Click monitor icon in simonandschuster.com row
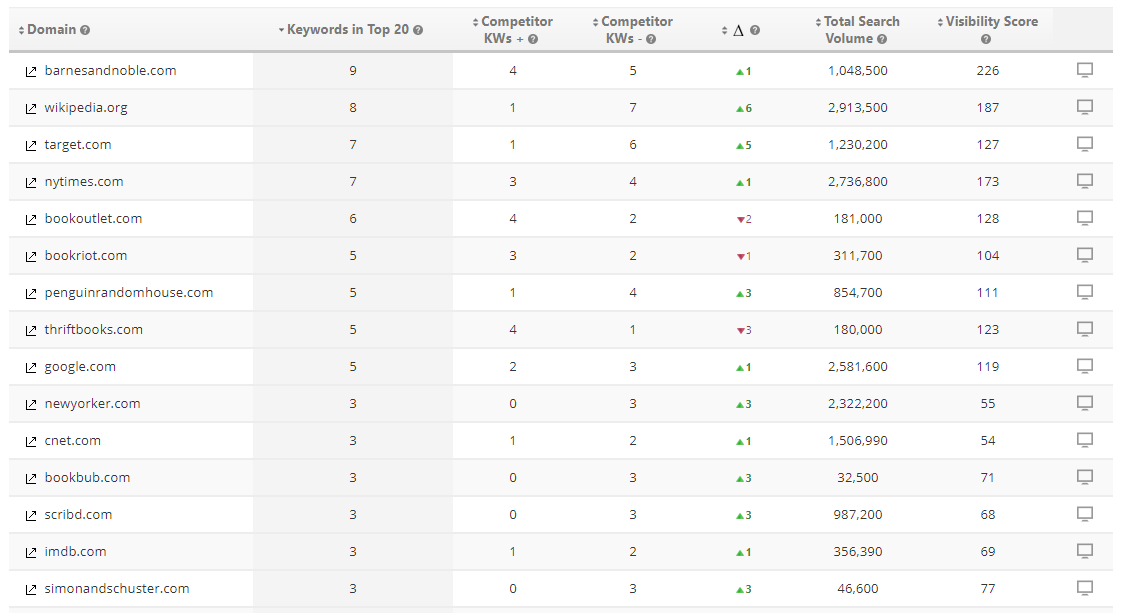1121x613 pixels. pos(1085,588)
